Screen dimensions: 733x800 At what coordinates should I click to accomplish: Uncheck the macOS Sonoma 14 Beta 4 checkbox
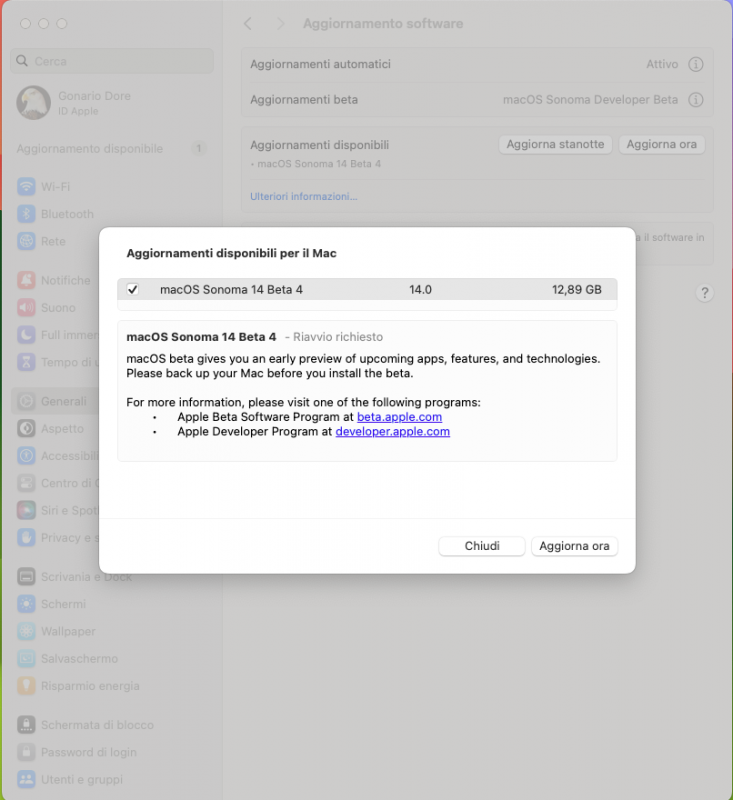coord(133,289)
